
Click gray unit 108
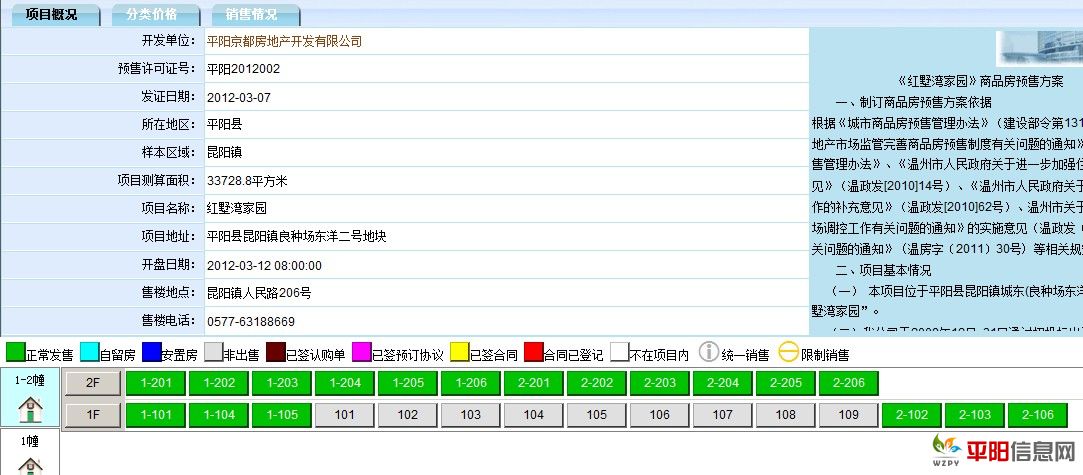(x=786, y=415)
